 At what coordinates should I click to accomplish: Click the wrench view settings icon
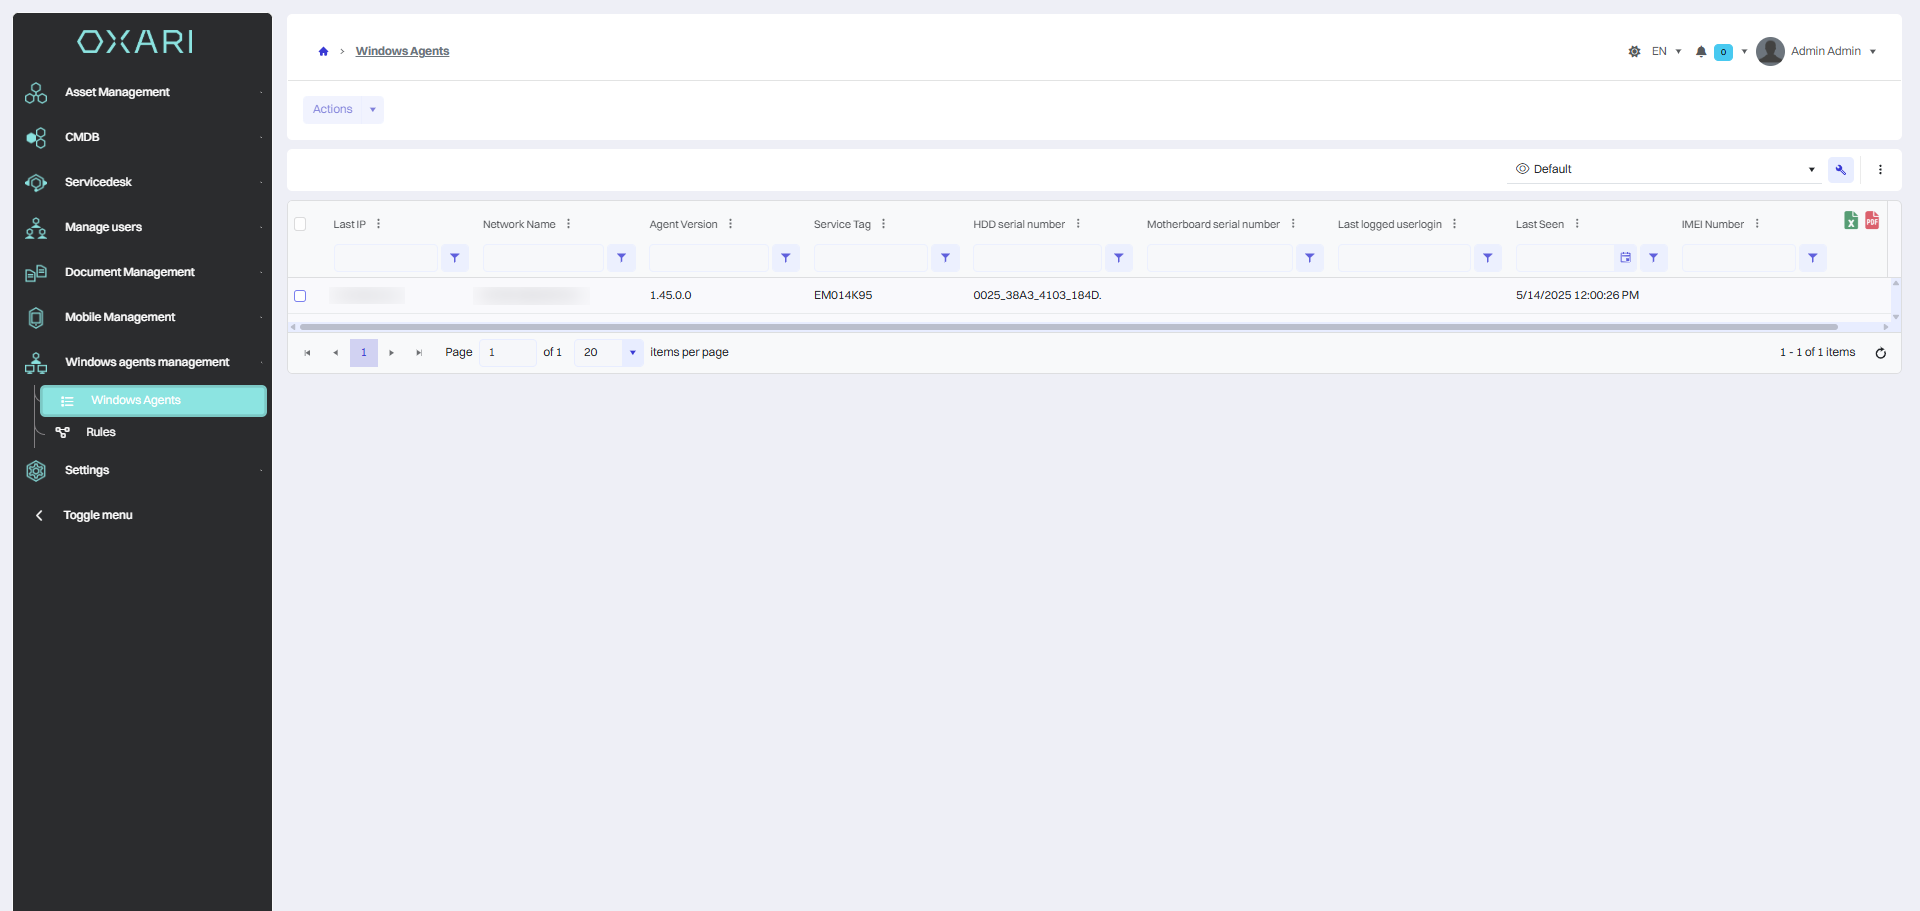point(1841,170)
